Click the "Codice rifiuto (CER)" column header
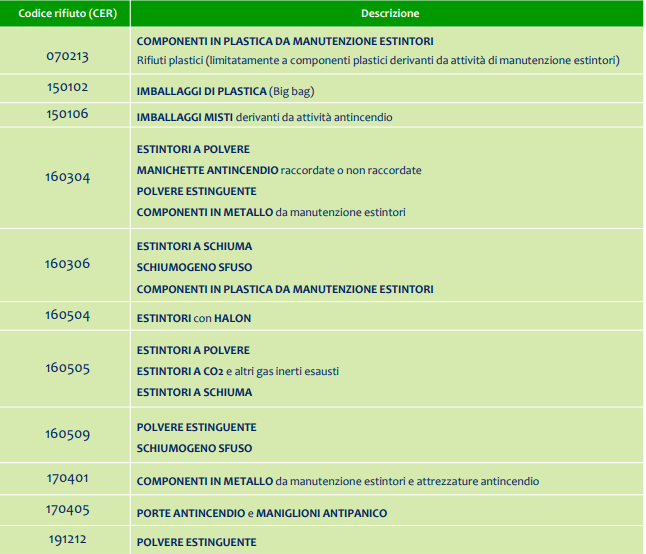The height and width of the screenshot is (554, 646). point(67,14)
